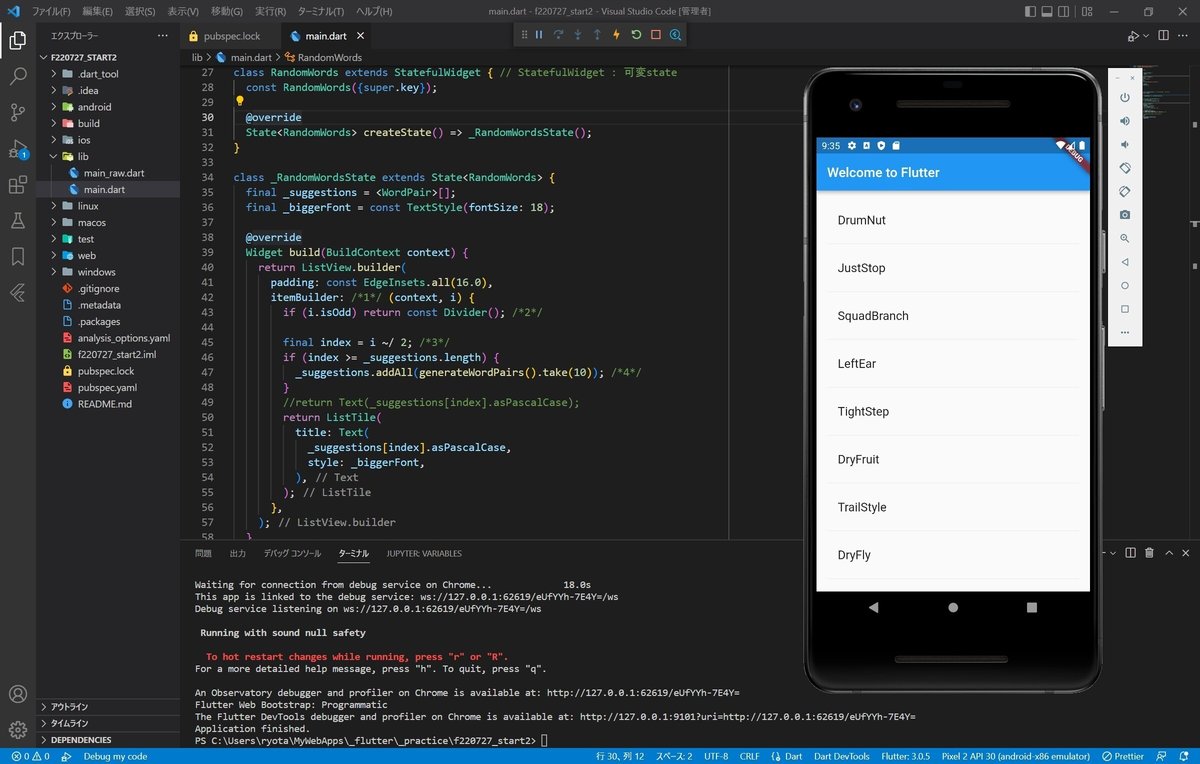Open the Run and Debug view
The width and height of the screenshot is (1200, 764).
18,149
